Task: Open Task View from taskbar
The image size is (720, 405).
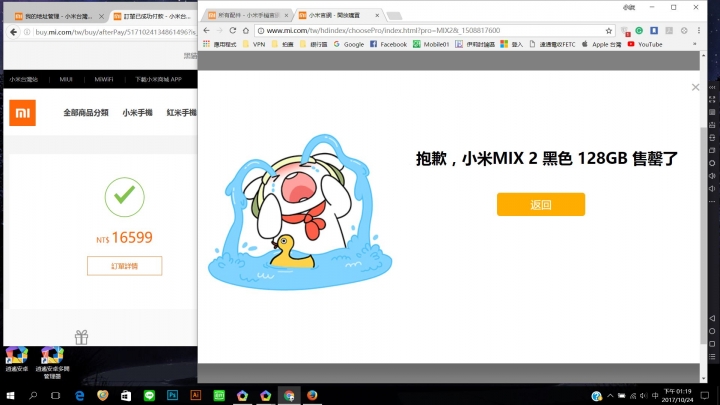Action: (x=56, y=395)
